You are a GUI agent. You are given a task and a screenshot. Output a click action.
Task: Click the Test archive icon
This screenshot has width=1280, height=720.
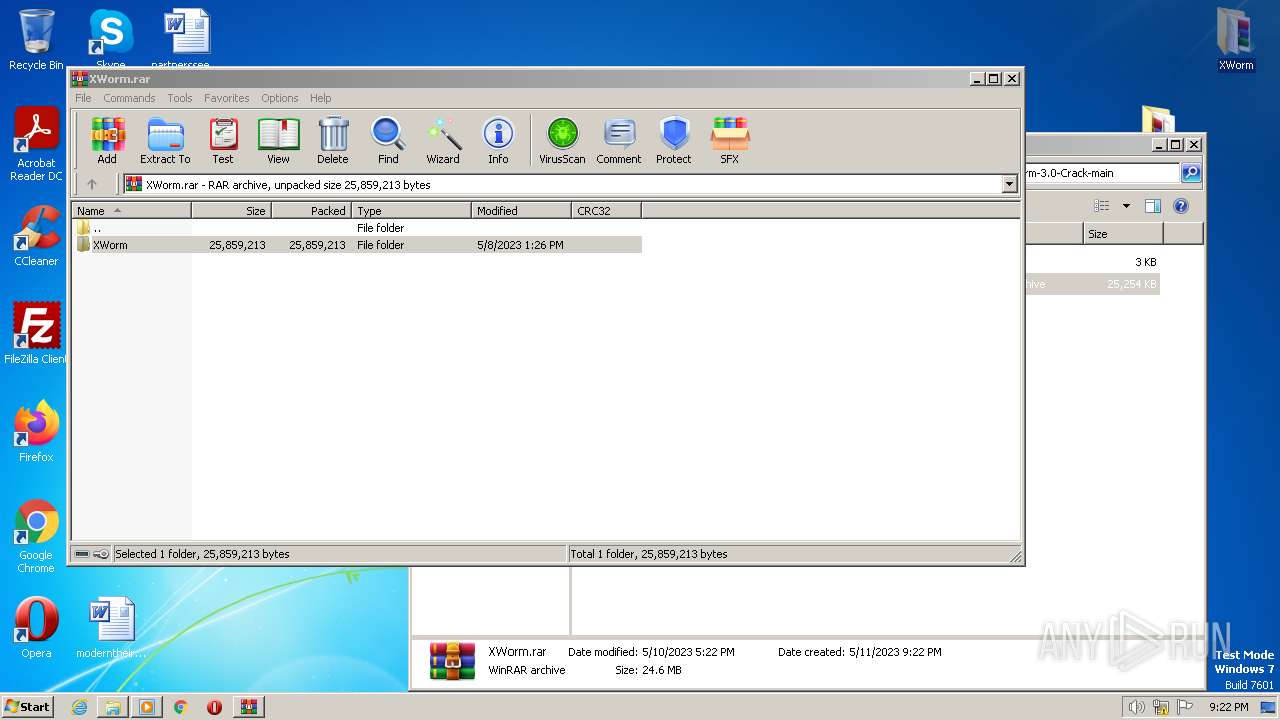223,140
